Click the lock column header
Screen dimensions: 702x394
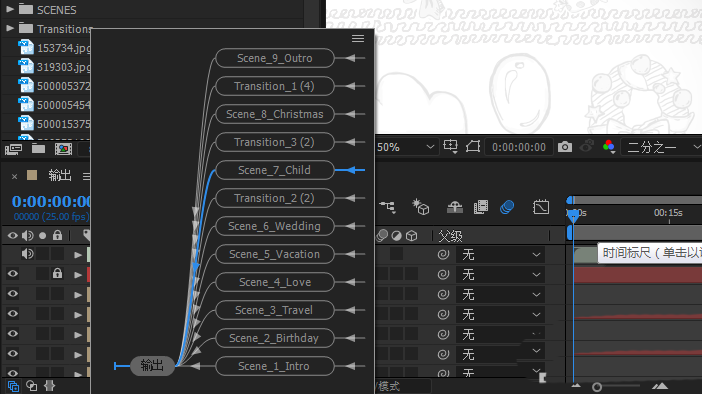coord(57,235)
